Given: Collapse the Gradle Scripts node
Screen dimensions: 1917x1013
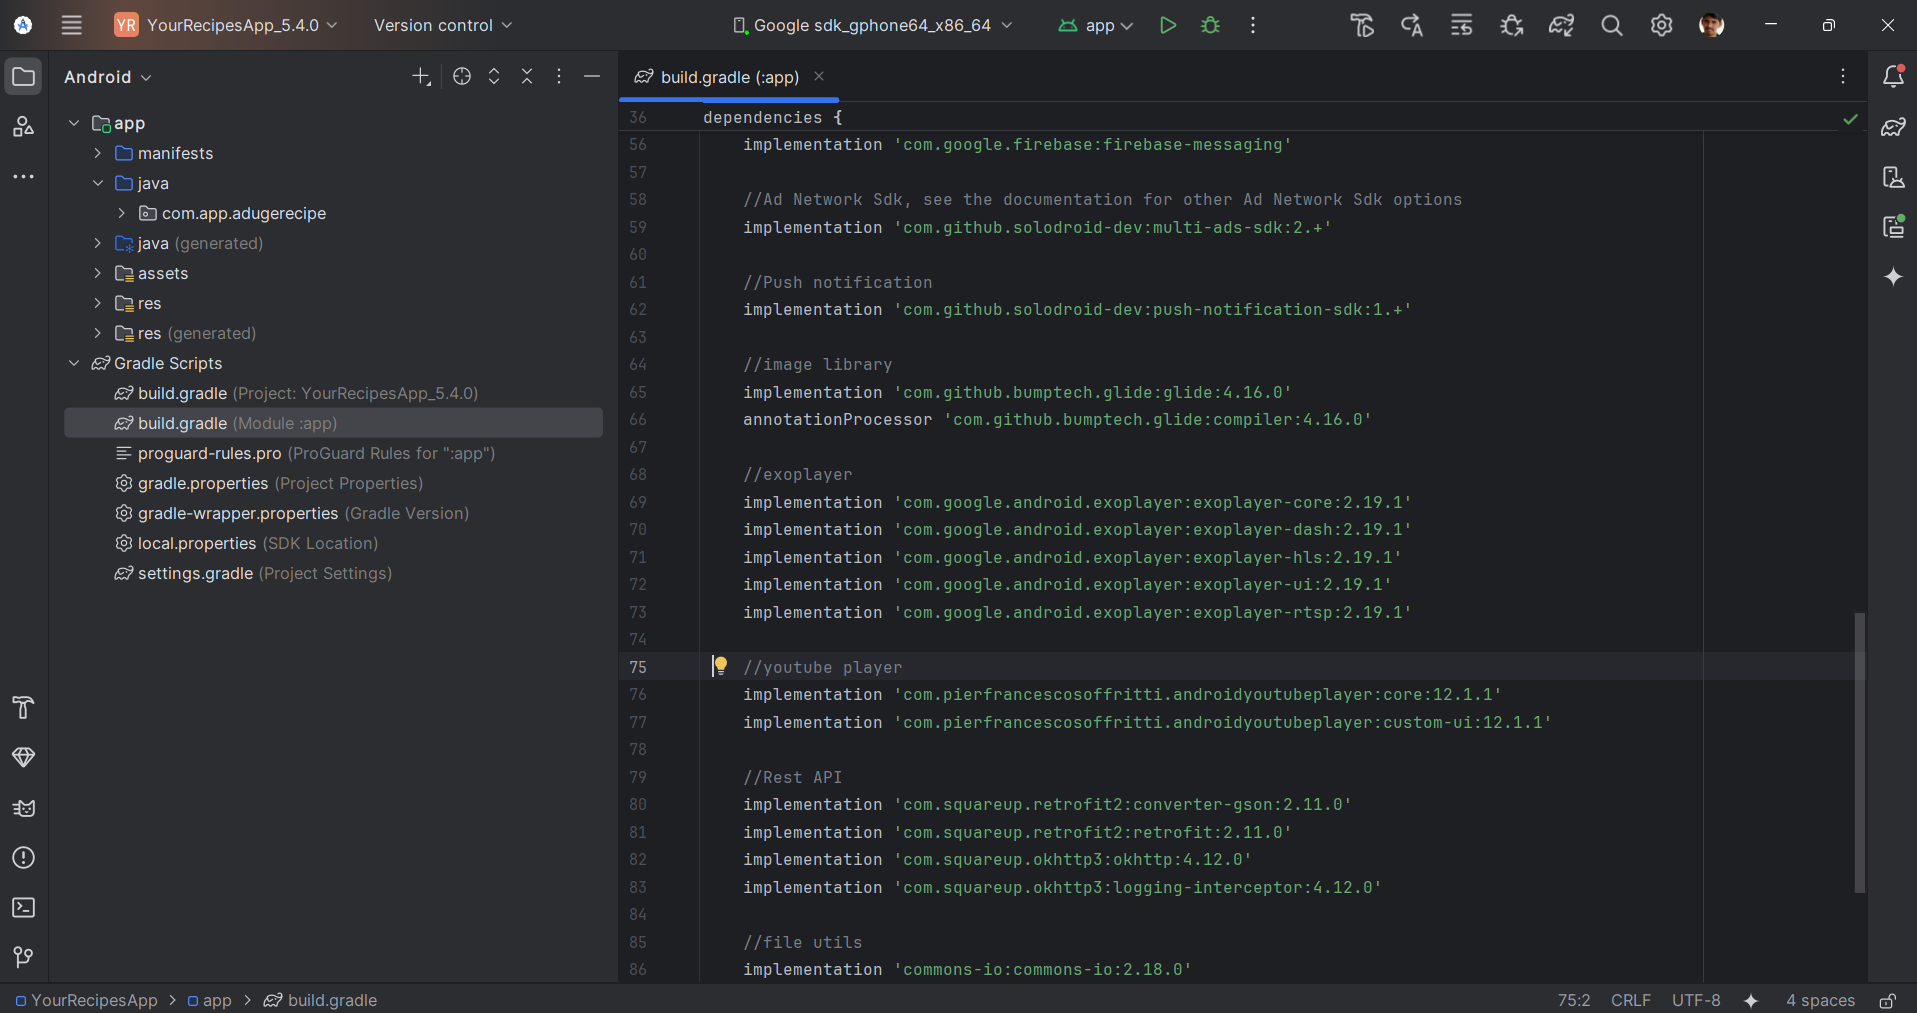Looking at the screenshot, I should tap(74, 363).
